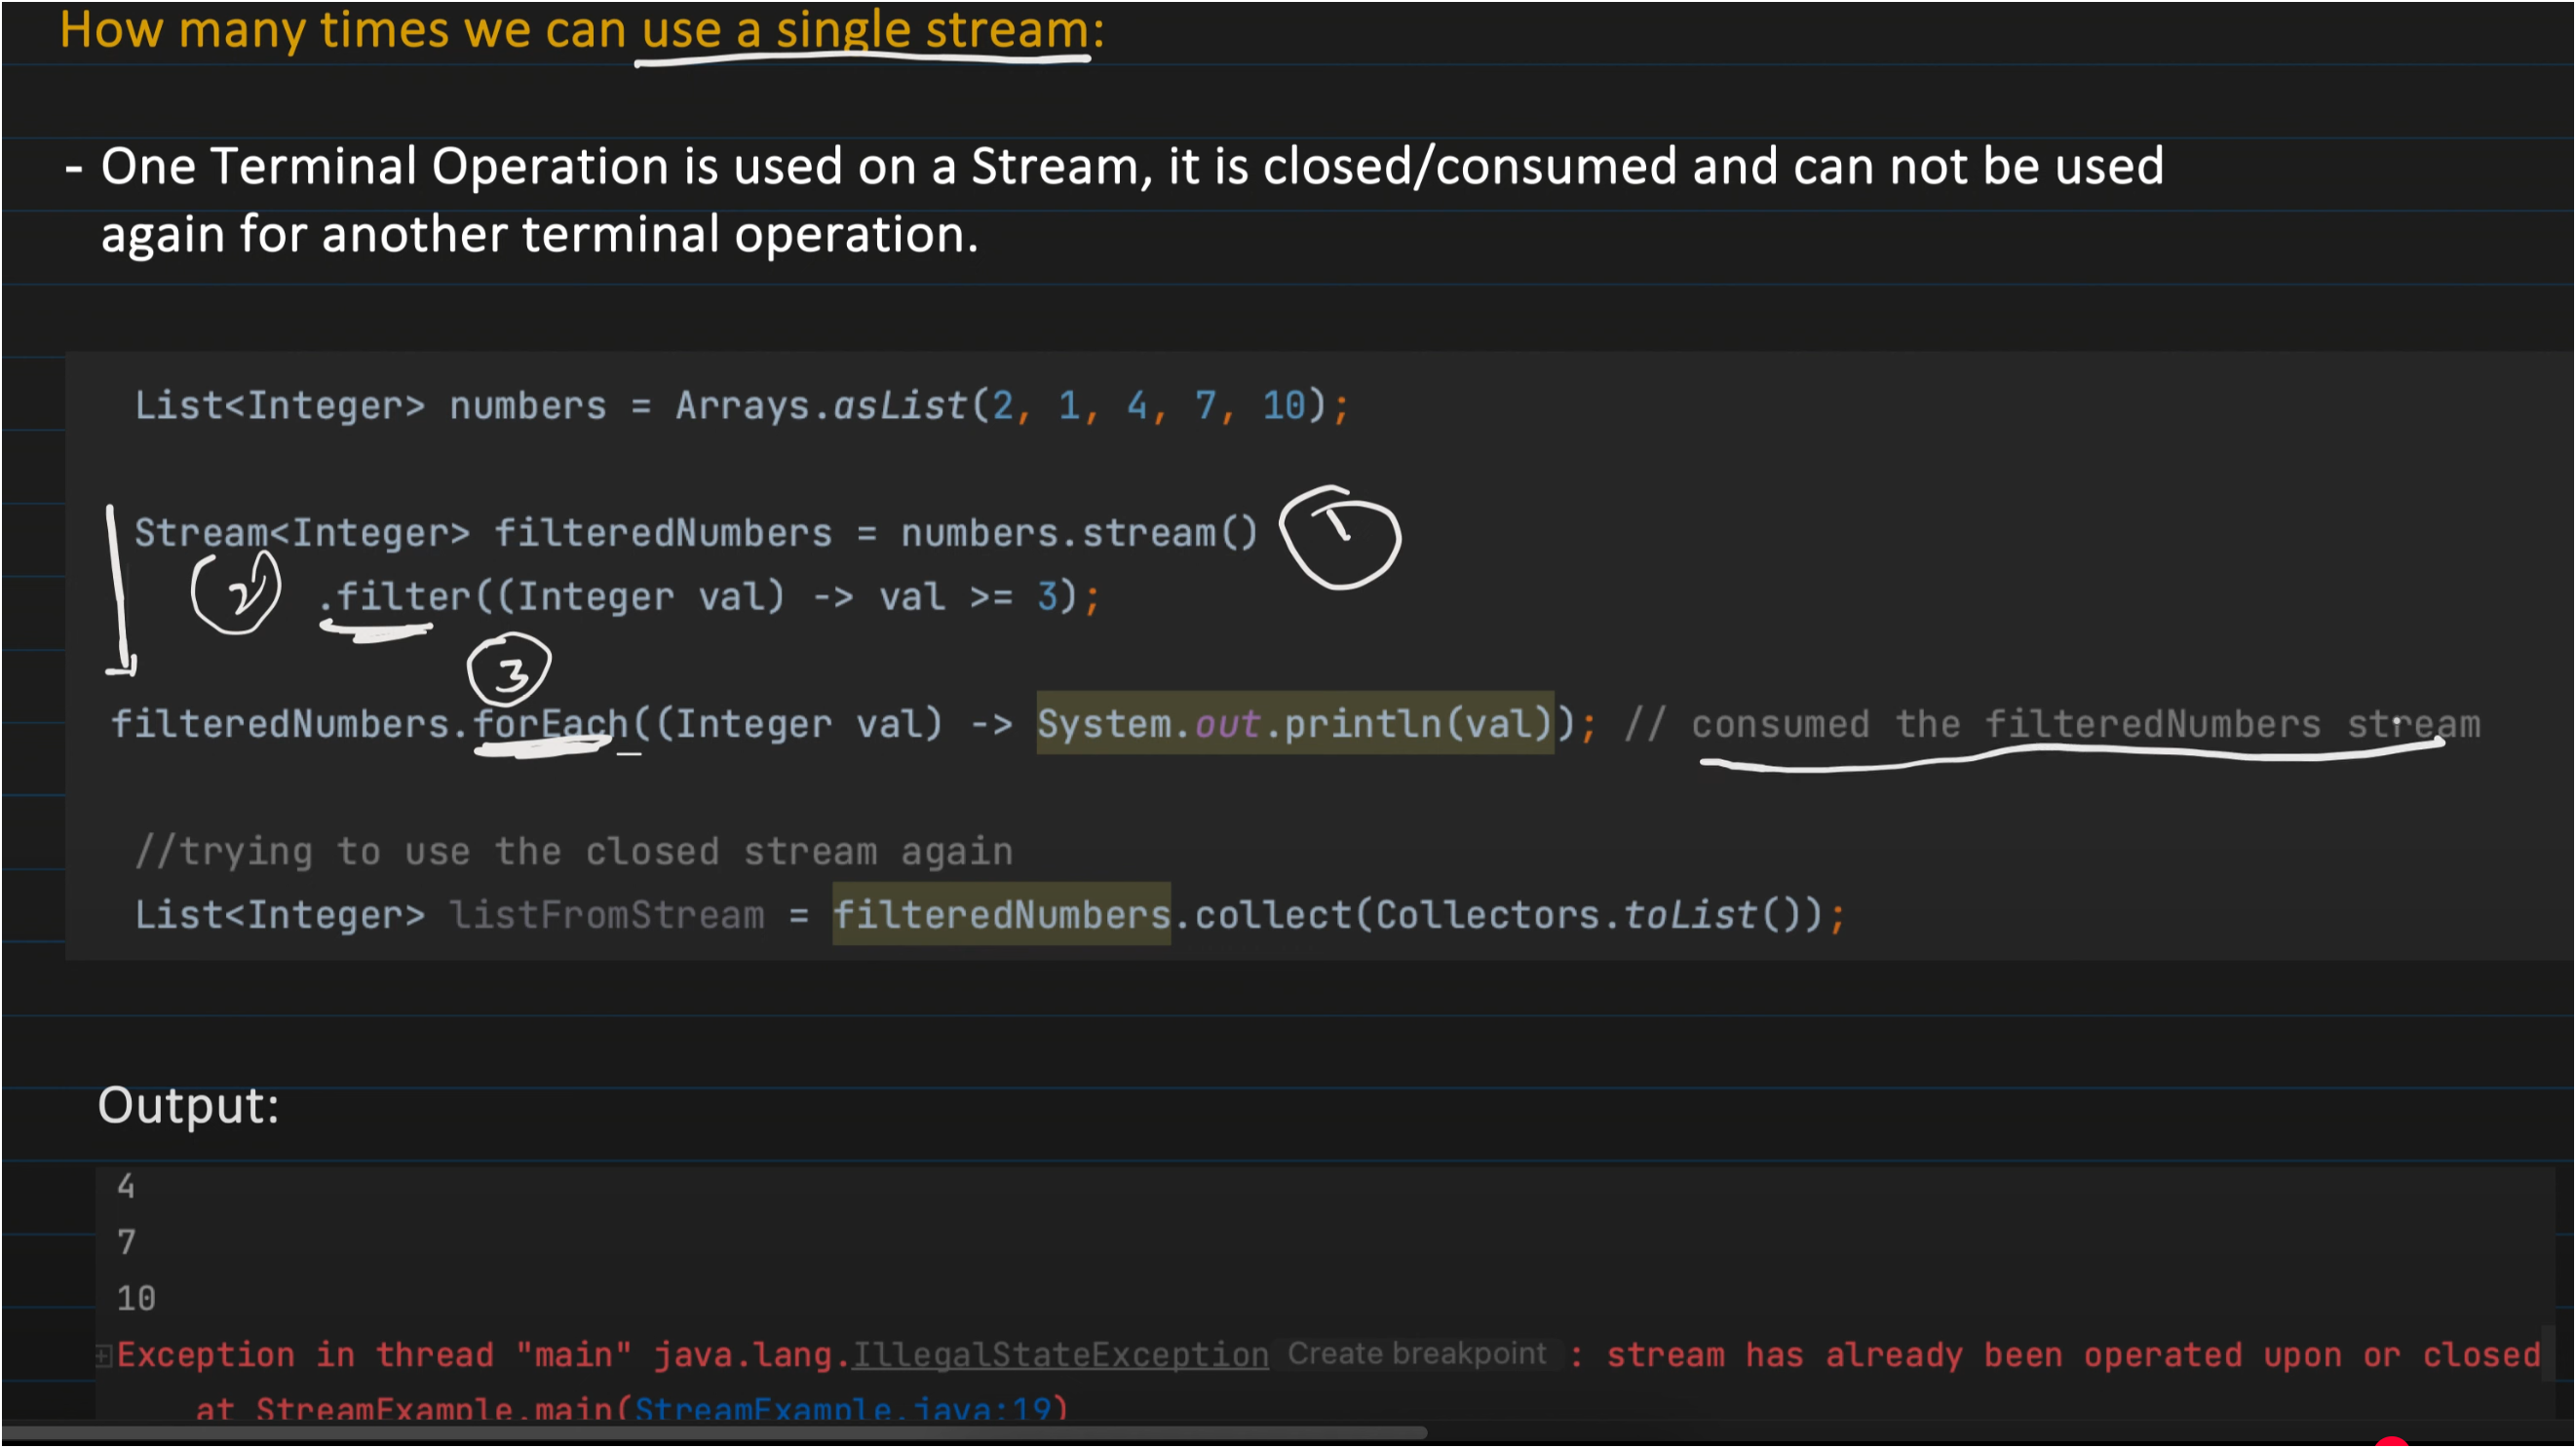This screenshot has height=1448, width=2576.
Task: Click the Arrays.asList call in first line
Action: click(x=820, y=406)
